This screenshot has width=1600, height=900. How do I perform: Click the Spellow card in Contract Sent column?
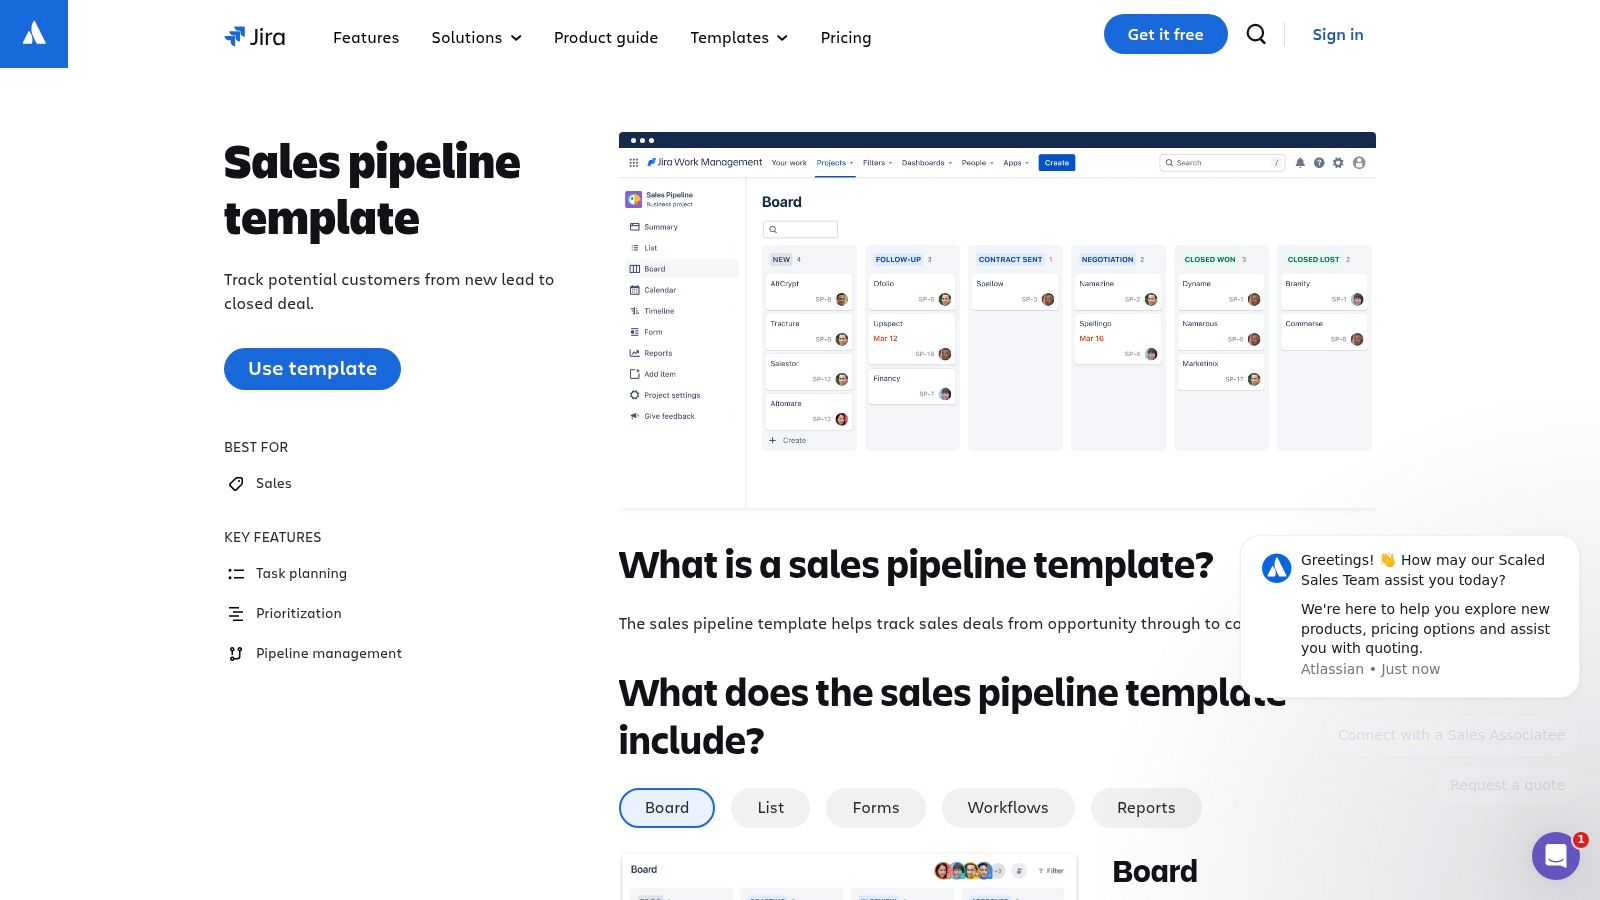point(1015,291)
